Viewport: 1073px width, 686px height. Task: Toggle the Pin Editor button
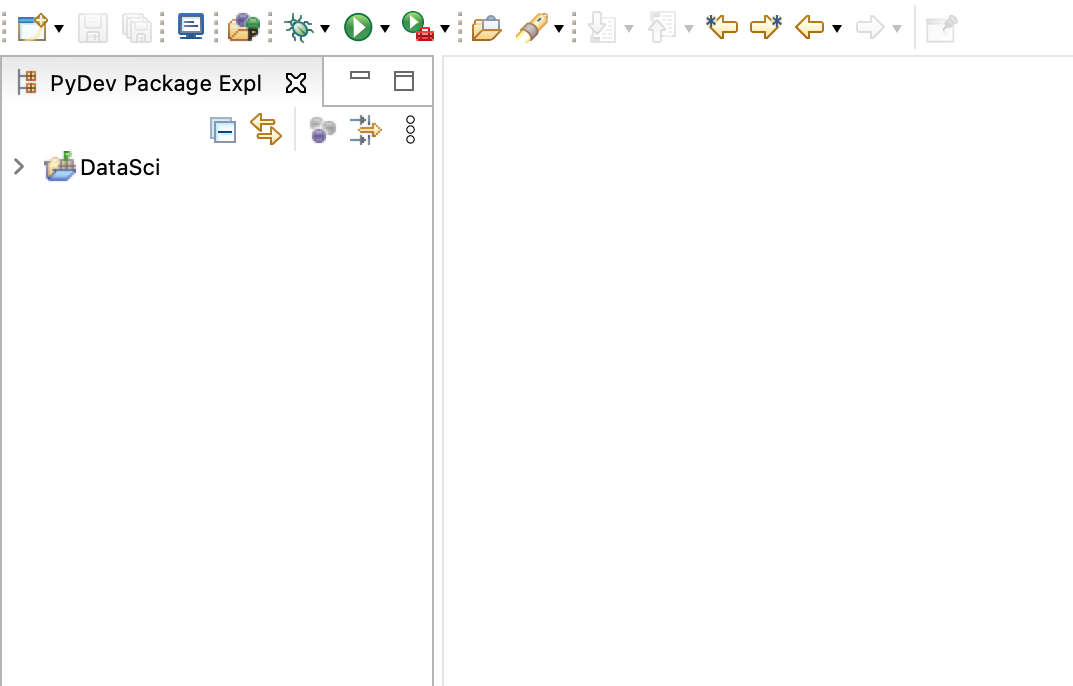click(941, 28)
